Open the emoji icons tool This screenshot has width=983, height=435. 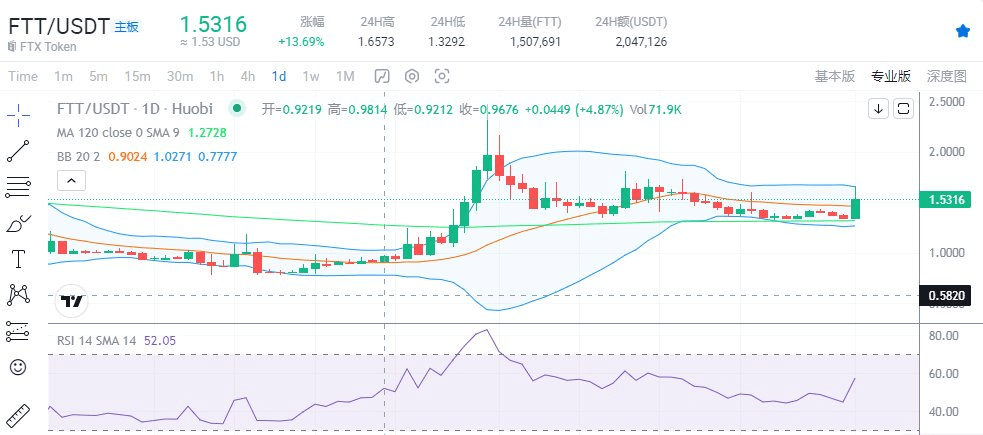click(x=18, y=367)
